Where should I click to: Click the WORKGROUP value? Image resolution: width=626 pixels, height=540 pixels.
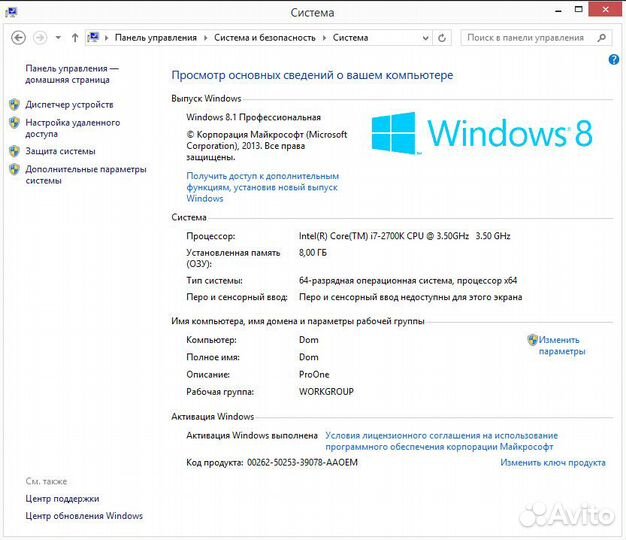click(326, 392)
